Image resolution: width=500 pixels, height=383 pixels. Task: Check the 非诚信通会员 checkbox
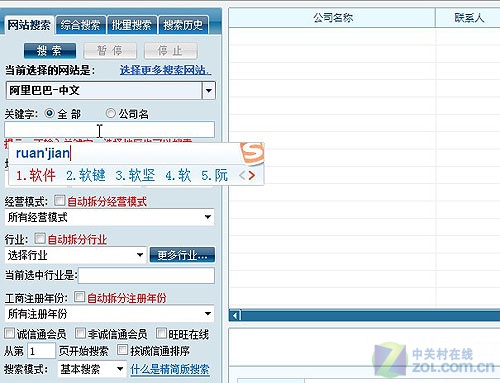[x=80, y=333]
